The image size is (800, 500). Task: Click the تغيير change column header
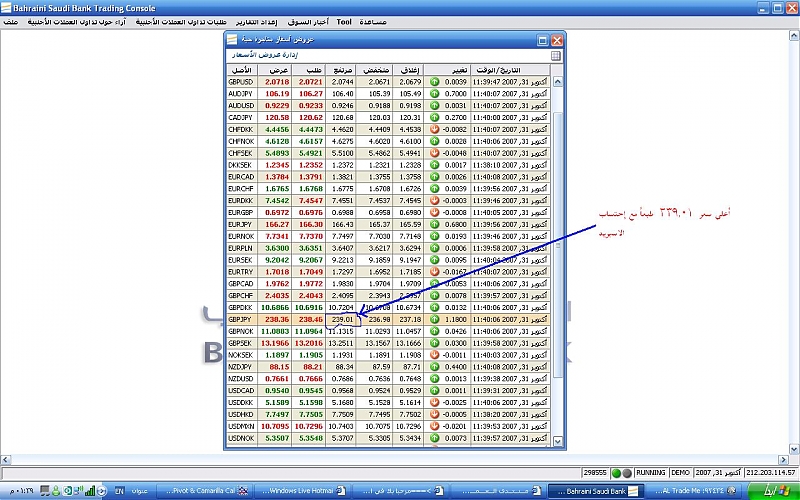[x=453, y=69]
